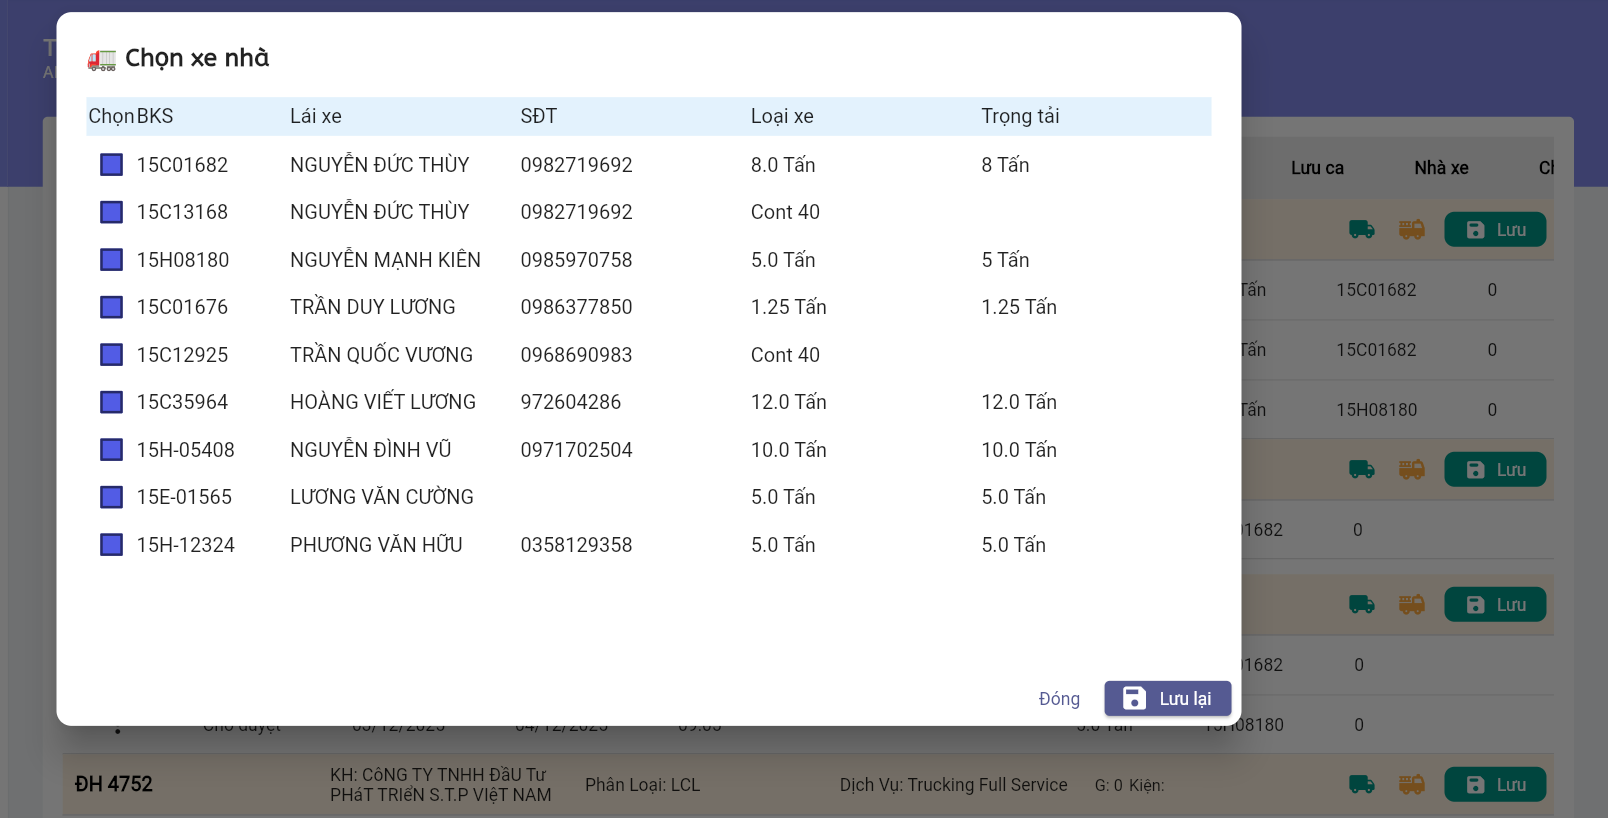Image resolution: width=1608 pixels, height=818 pixels.
Task: Select the checkbox for vehicle 15H08180
Action: 112,260
